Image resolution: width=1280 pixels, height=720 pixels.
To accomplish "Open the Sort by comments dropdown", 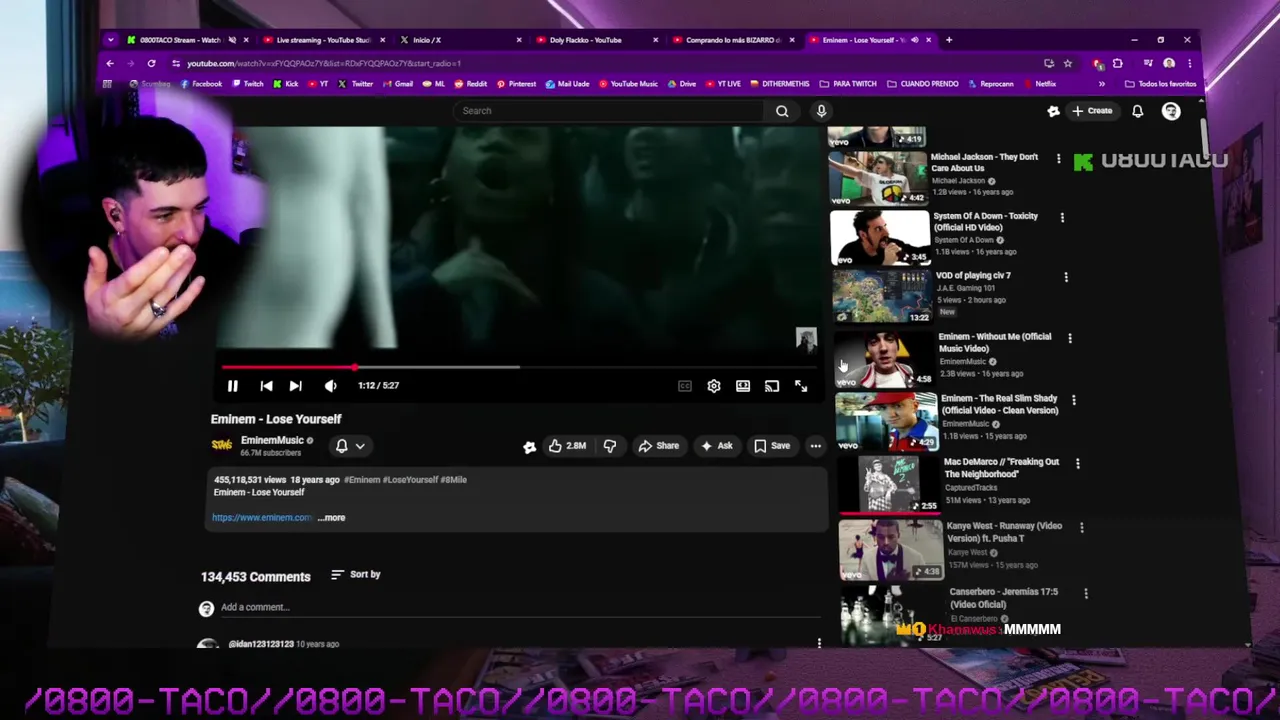I will pos(355,575).
